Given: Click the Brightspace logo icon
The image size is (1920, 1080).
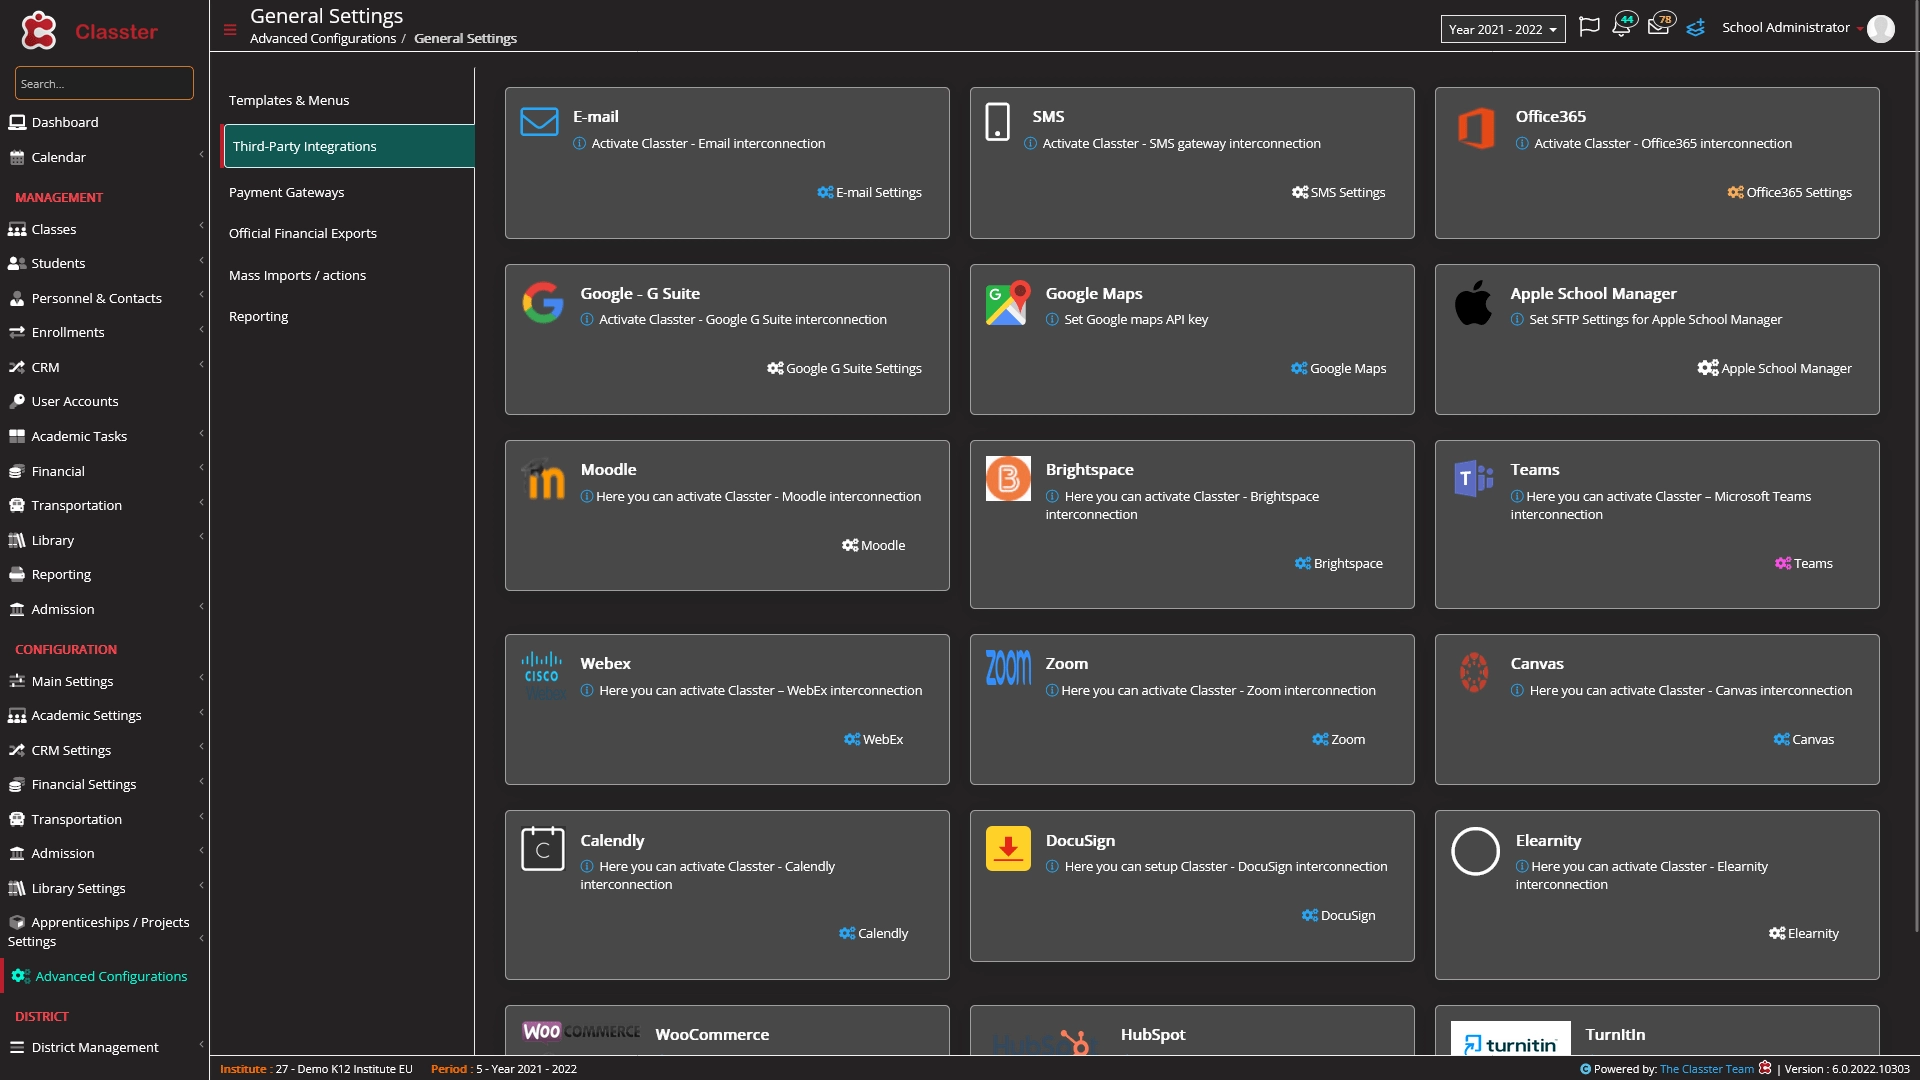Looking at the screenshot, I should (1008, 479).
